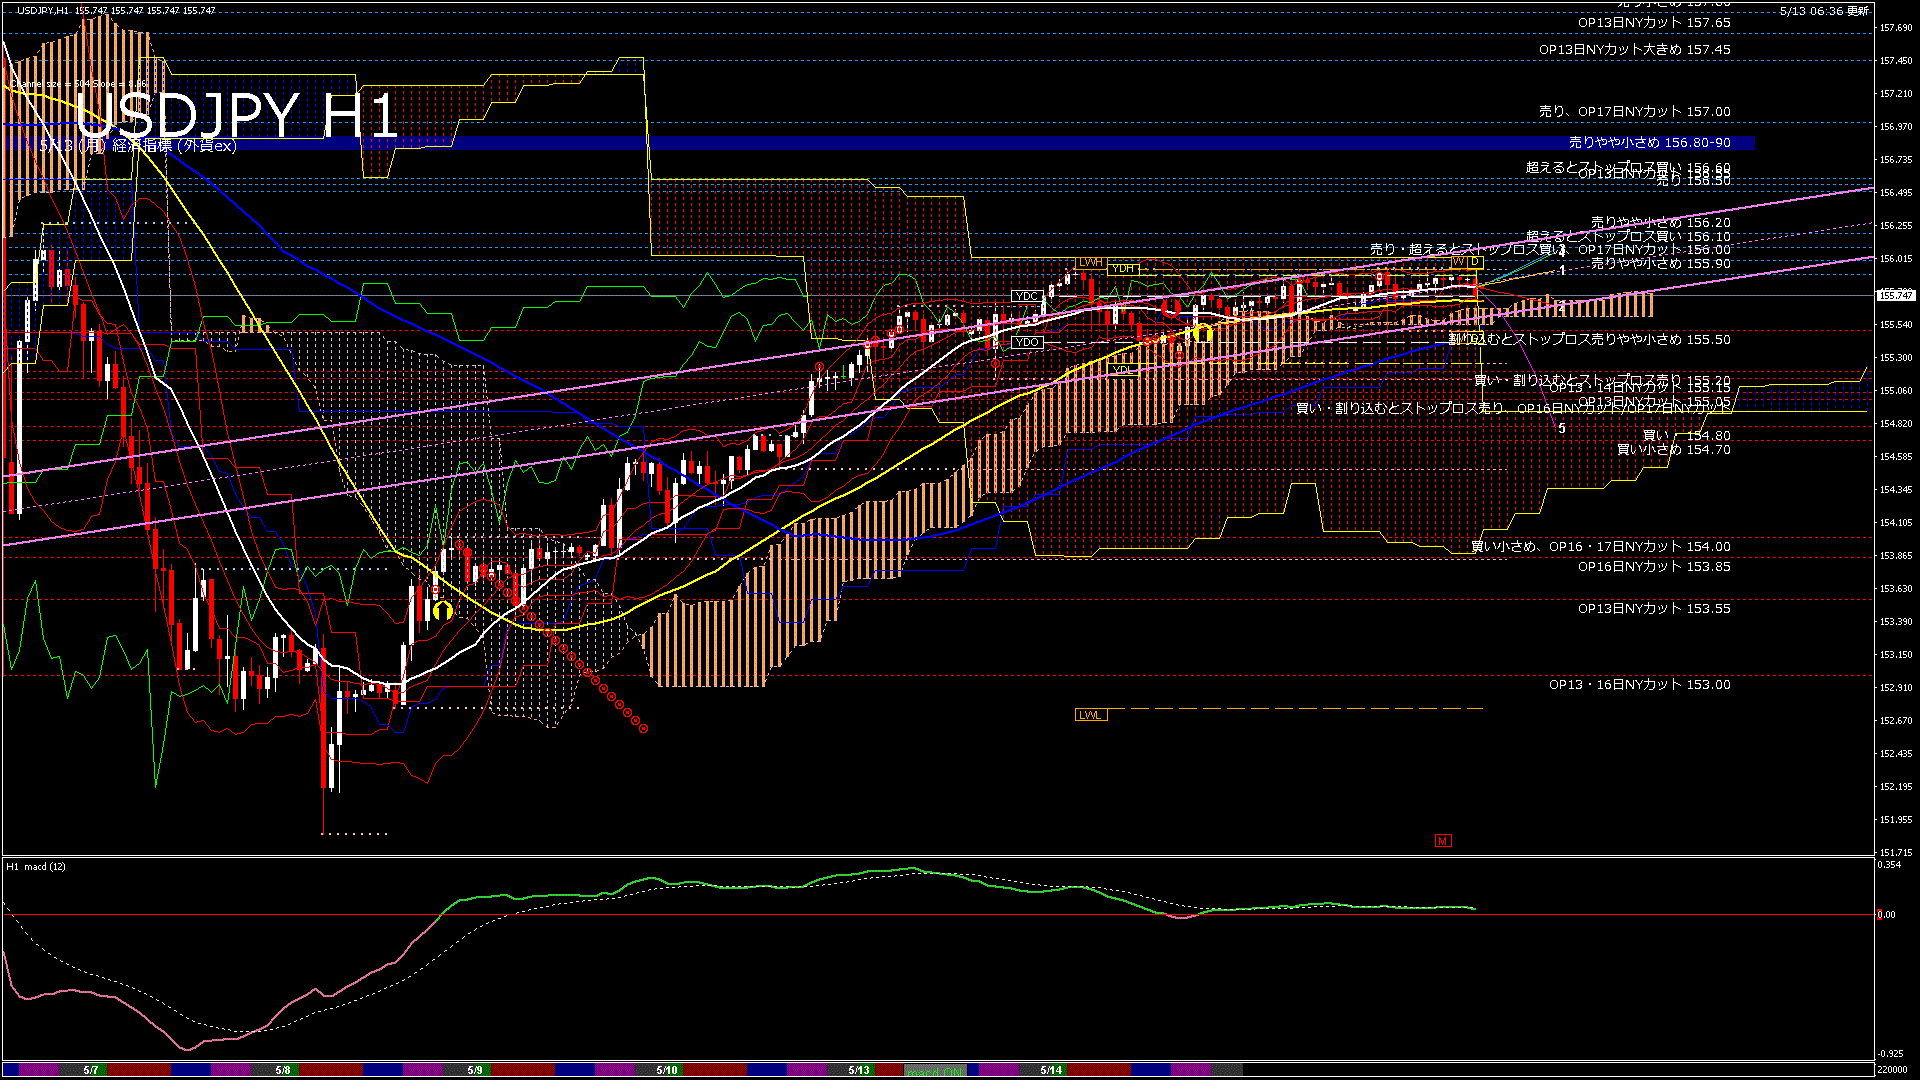
Task: Click wave count number 1 on projection
Action: [1562, 270]
